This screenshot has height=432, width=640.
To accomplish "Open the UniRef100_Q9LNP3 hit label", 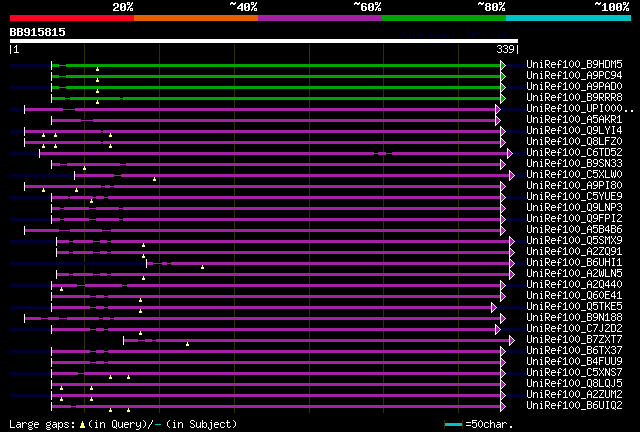I will (x=574, y=208).
